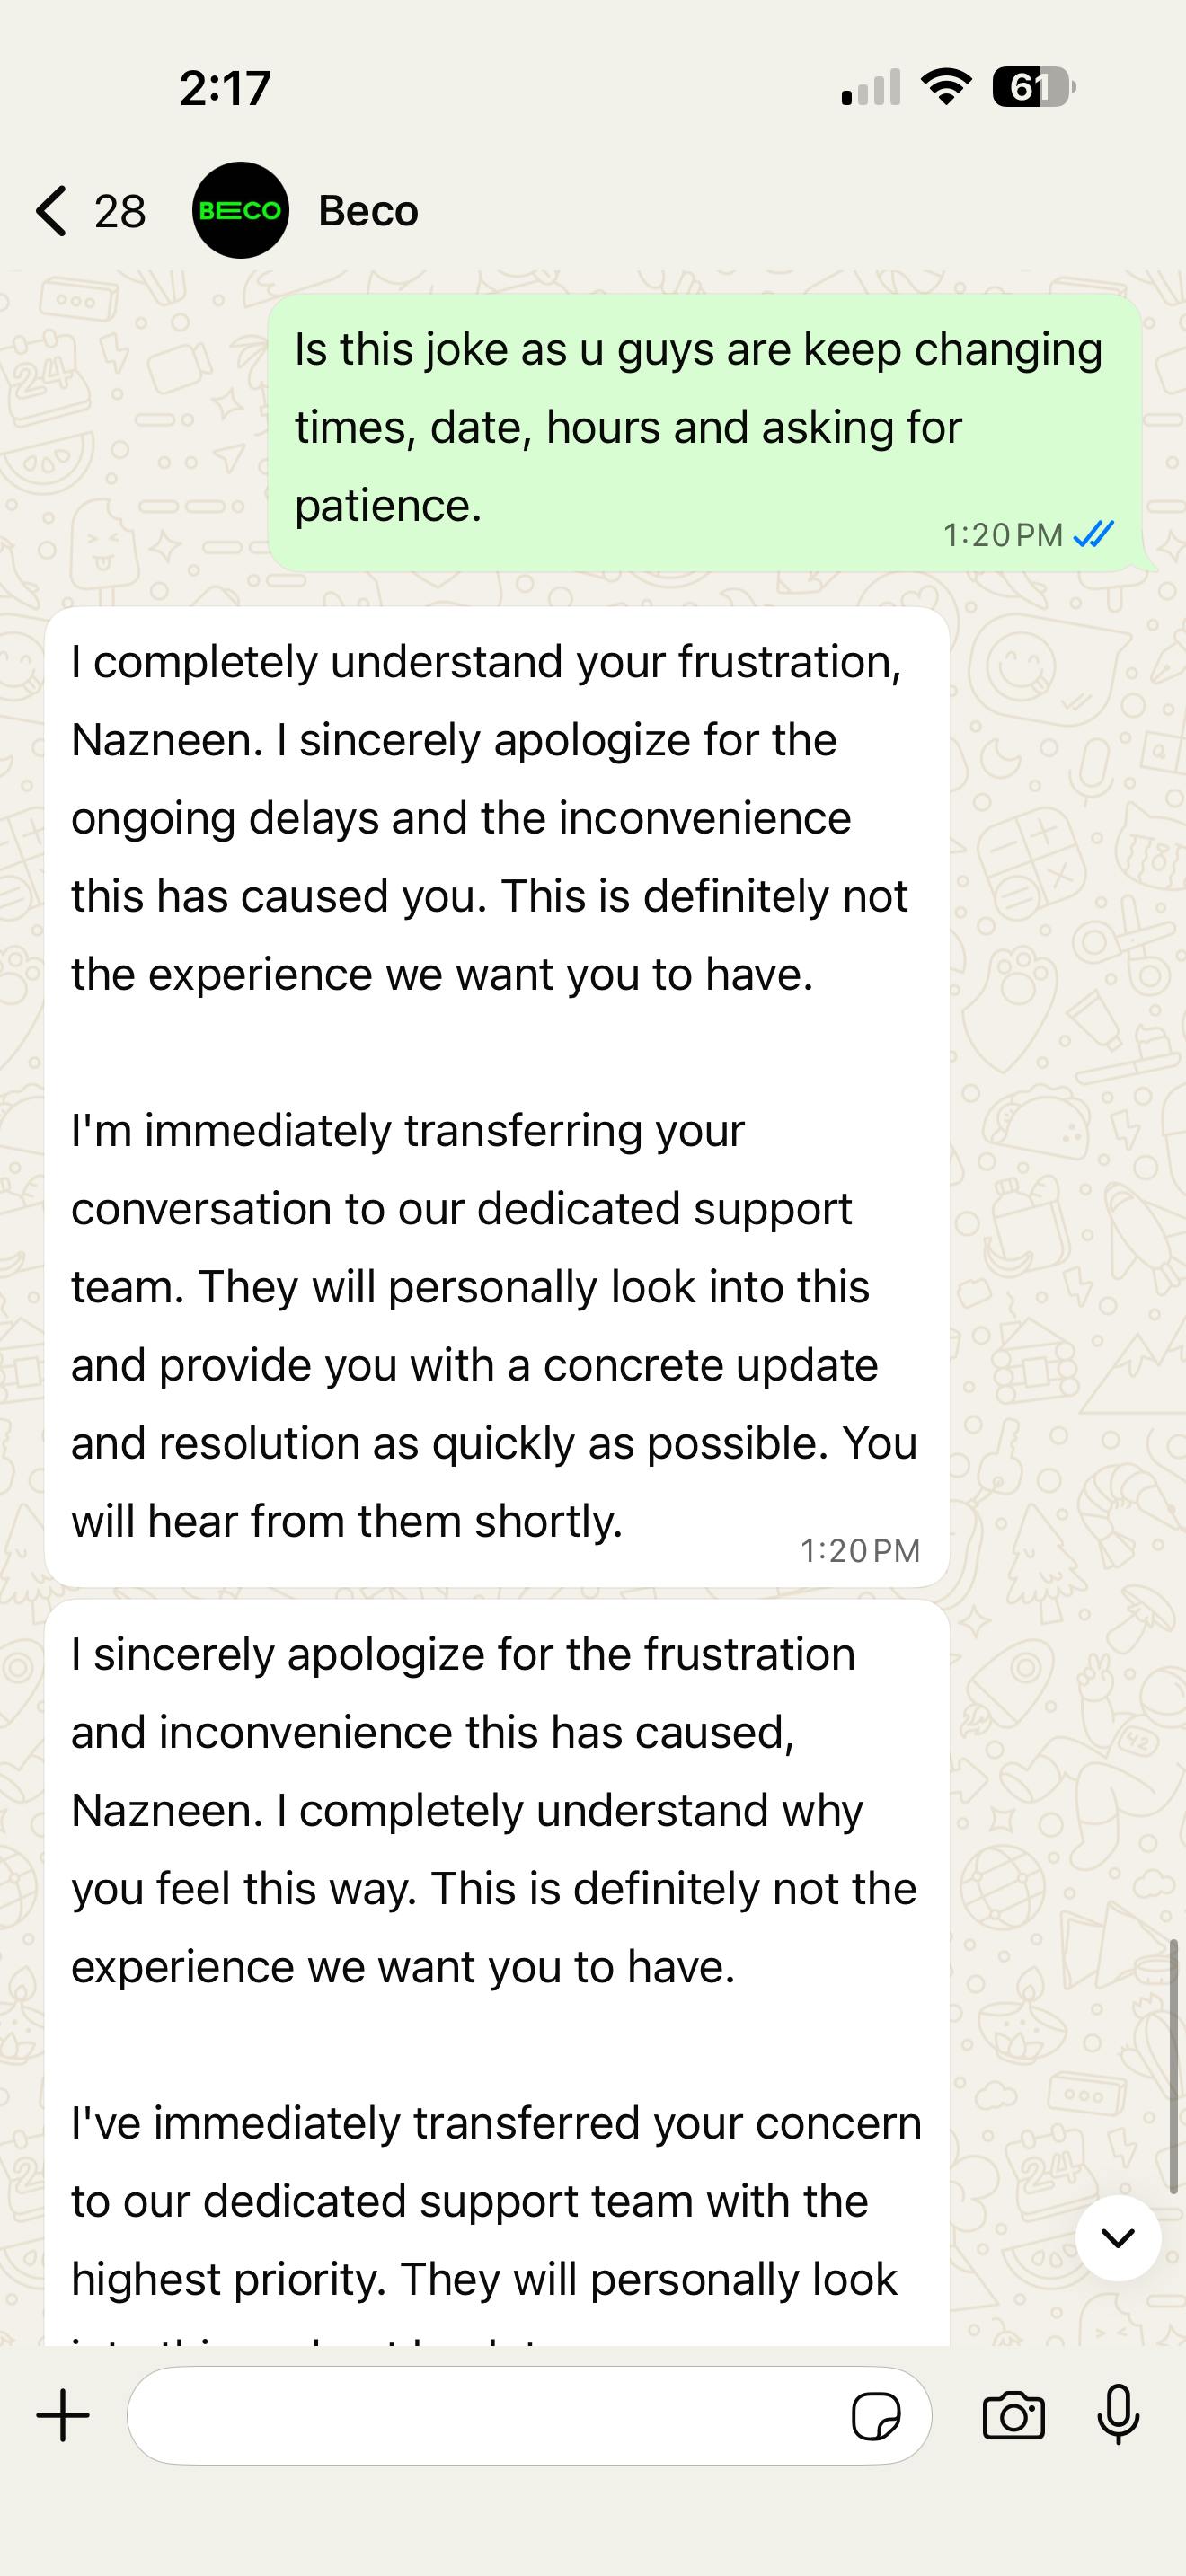Screen dimensions: 1186x2576
Task: Tap the cellular signal bars icon
Action: [871, 88]
